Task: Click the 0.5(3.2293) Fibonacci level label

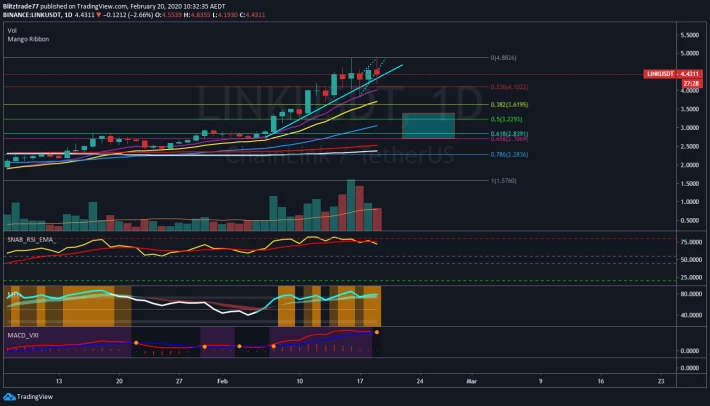Action: tap(506, 119)
